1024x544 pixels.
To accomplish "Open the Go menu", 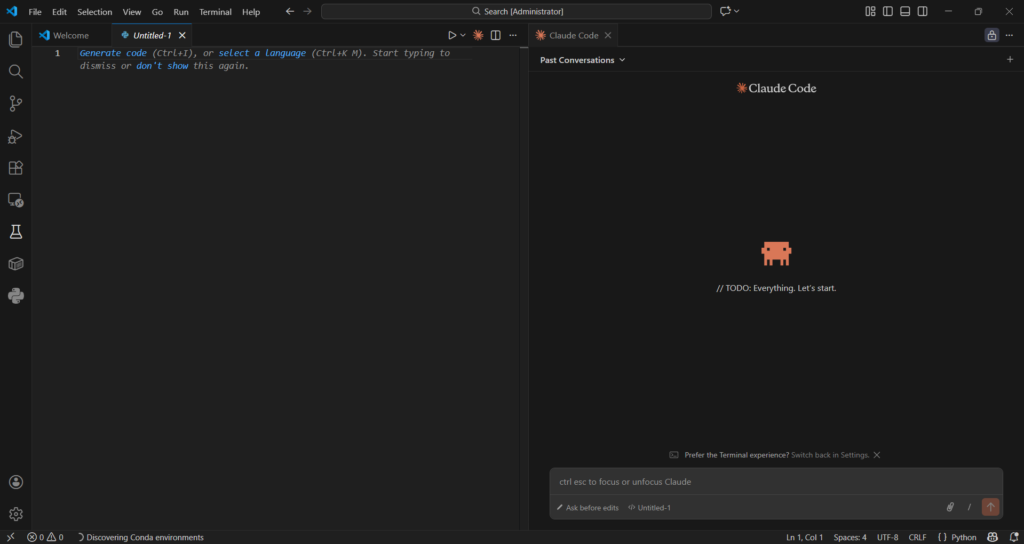I will [157, 12].
